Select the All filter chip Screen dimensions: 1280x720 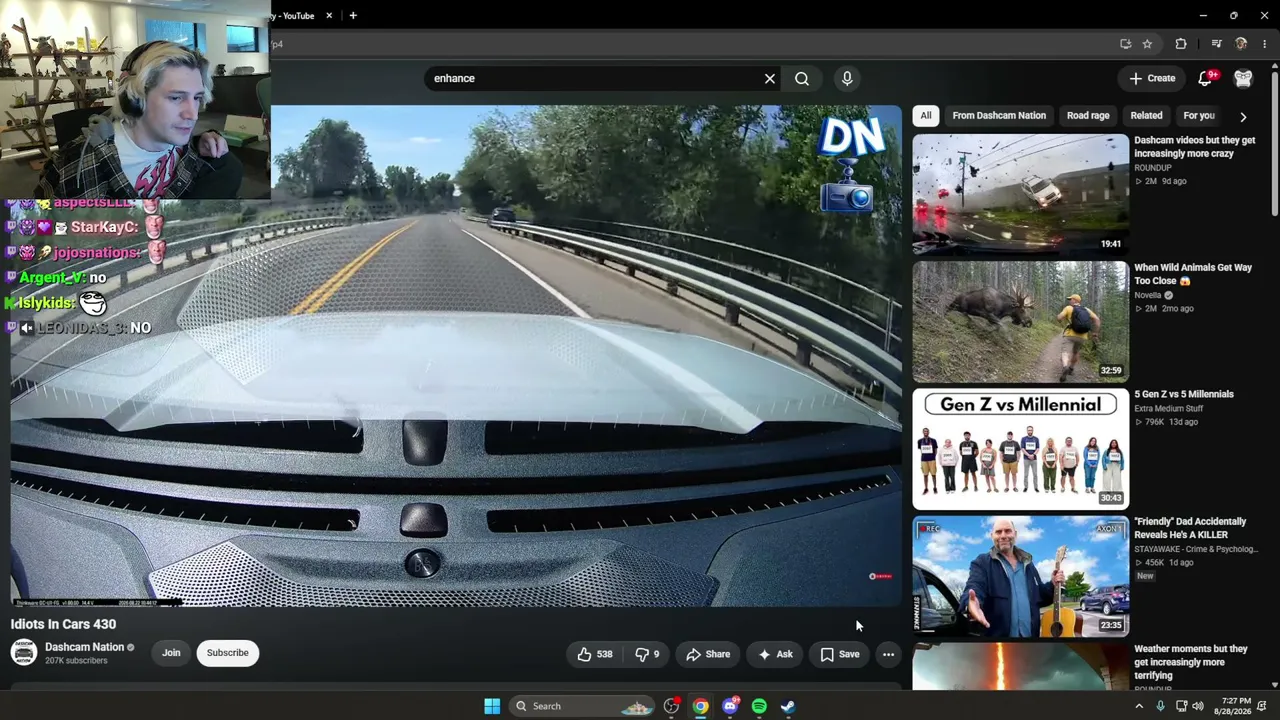926,116
